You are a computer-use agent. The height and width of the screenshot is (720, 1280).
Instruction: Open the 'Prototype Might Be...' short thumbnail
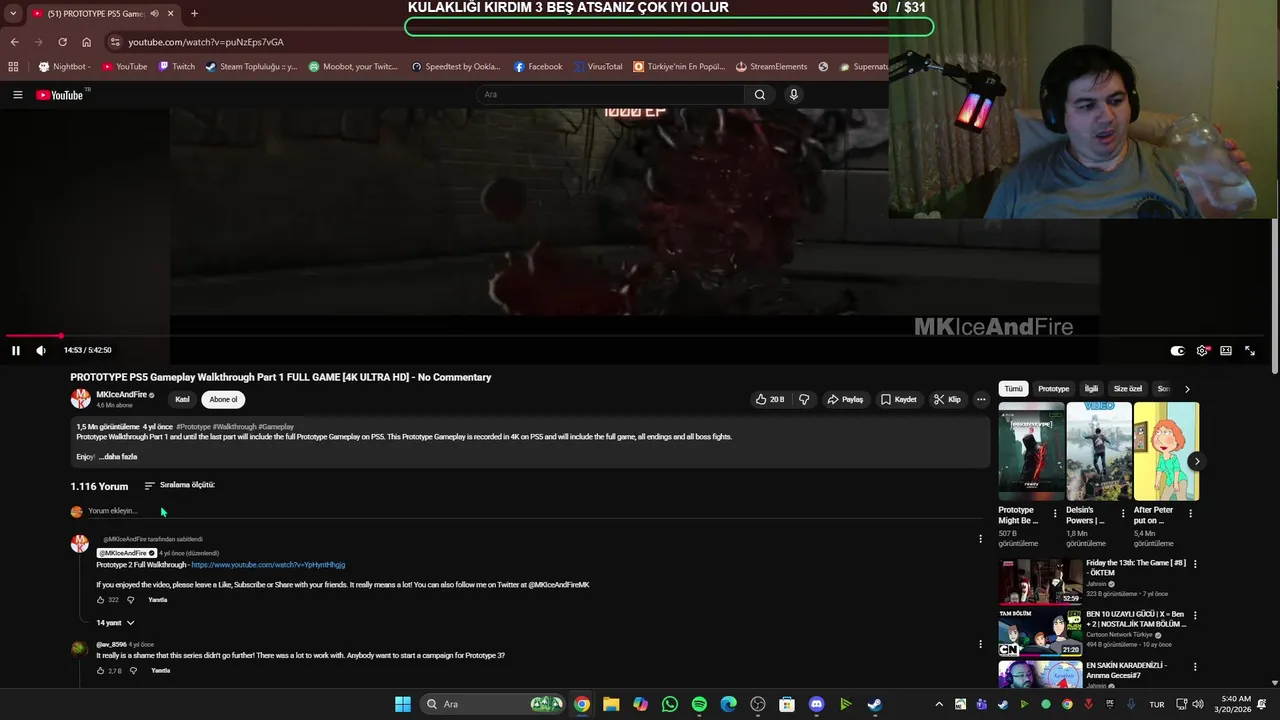point(1031,451)
